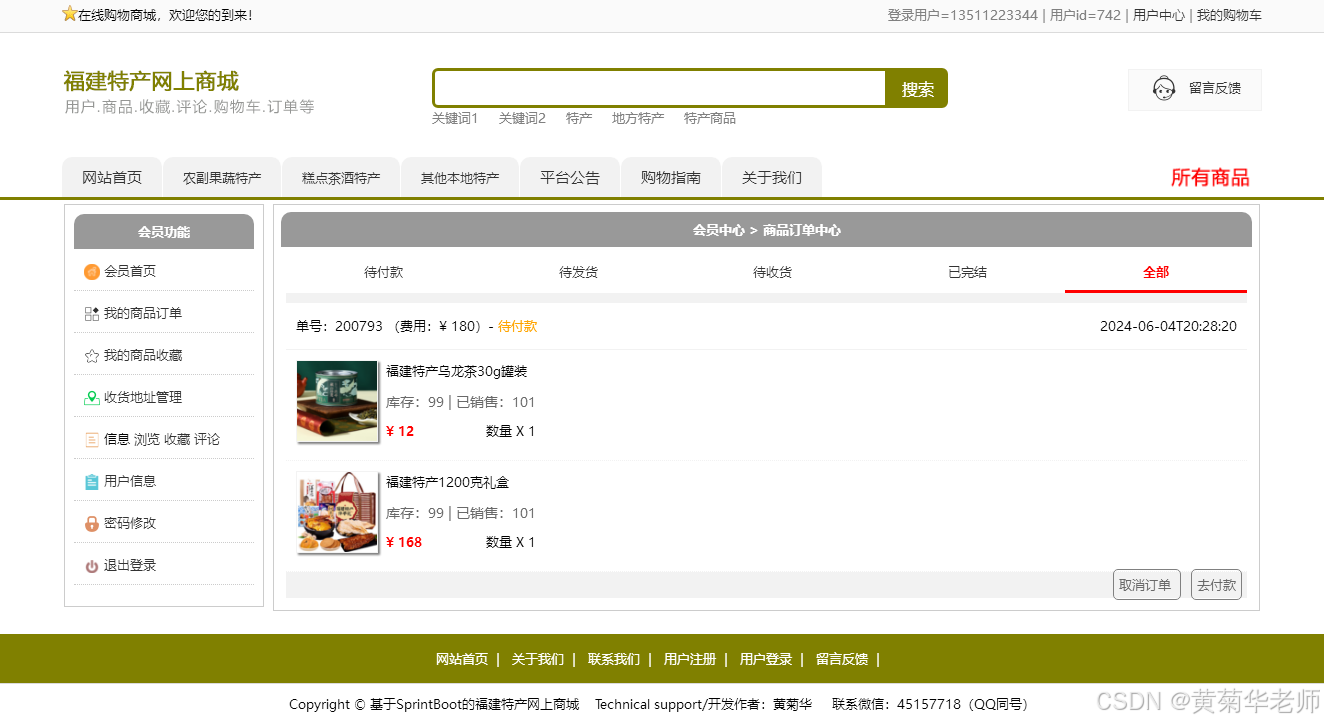Click footer link 联系我们
1324x723 pixels.
point(614,660)
